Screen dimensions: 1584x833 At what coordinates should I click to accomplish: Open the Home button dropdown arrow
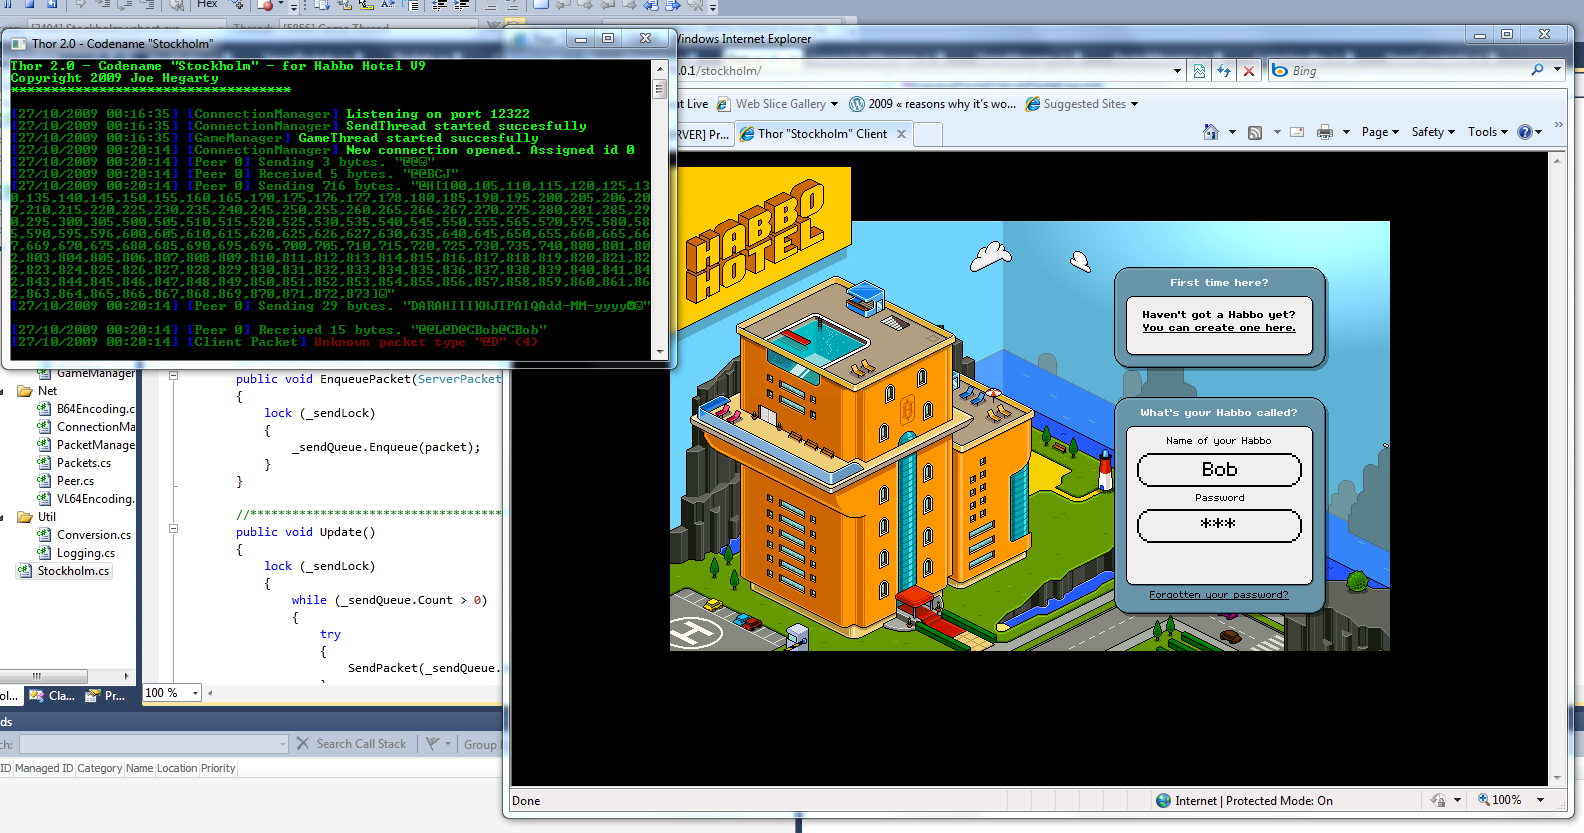pyautogui.click(x=1232, y=132)
